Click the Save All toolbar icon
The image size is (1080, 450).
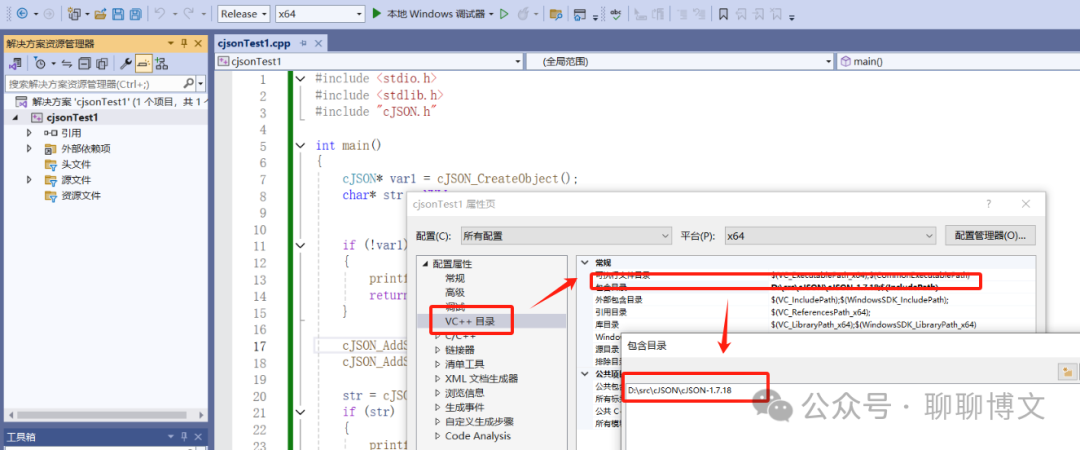[136, 14]
